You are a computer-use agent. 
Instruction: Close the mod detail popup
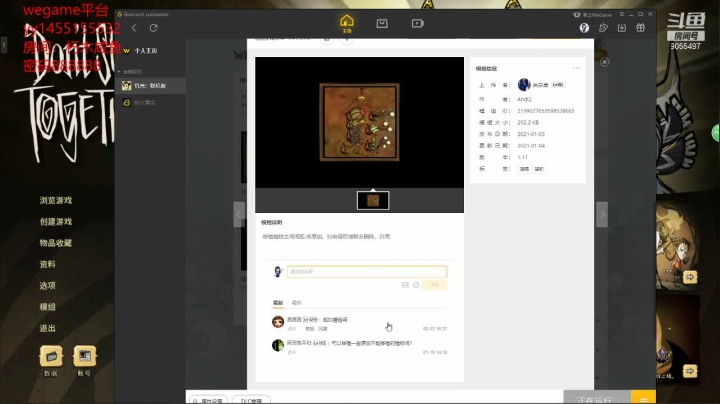604,62
